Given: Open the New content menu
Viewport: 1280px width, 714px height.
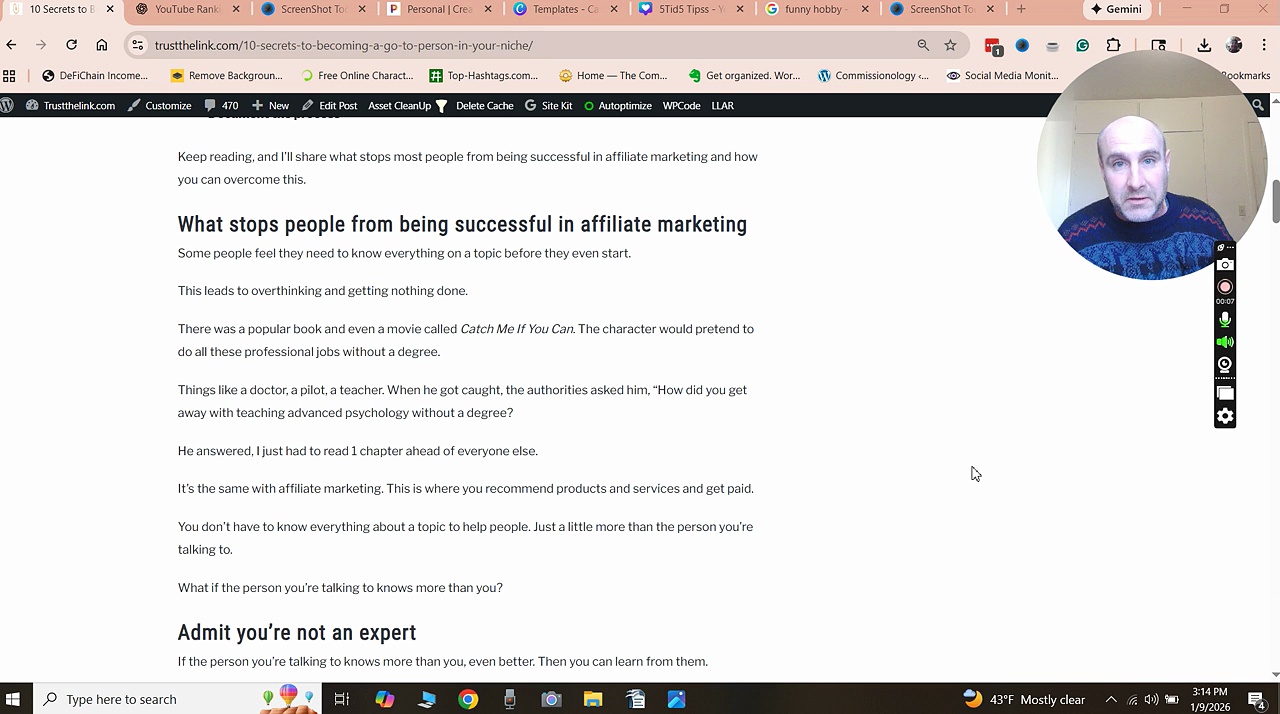Looking at the screenshot, I should pyautogui.click(x=270, y=105).
